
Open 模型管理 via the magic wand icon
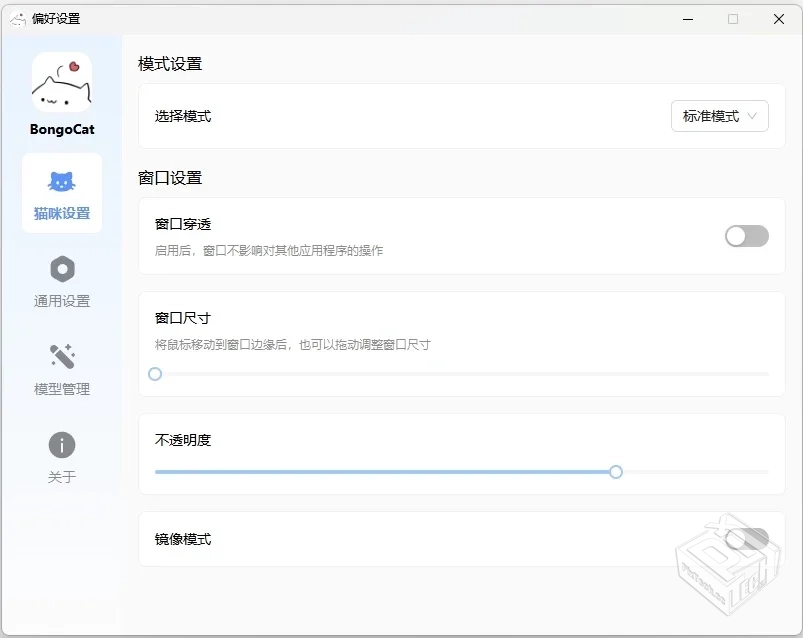tap(63, 357)
